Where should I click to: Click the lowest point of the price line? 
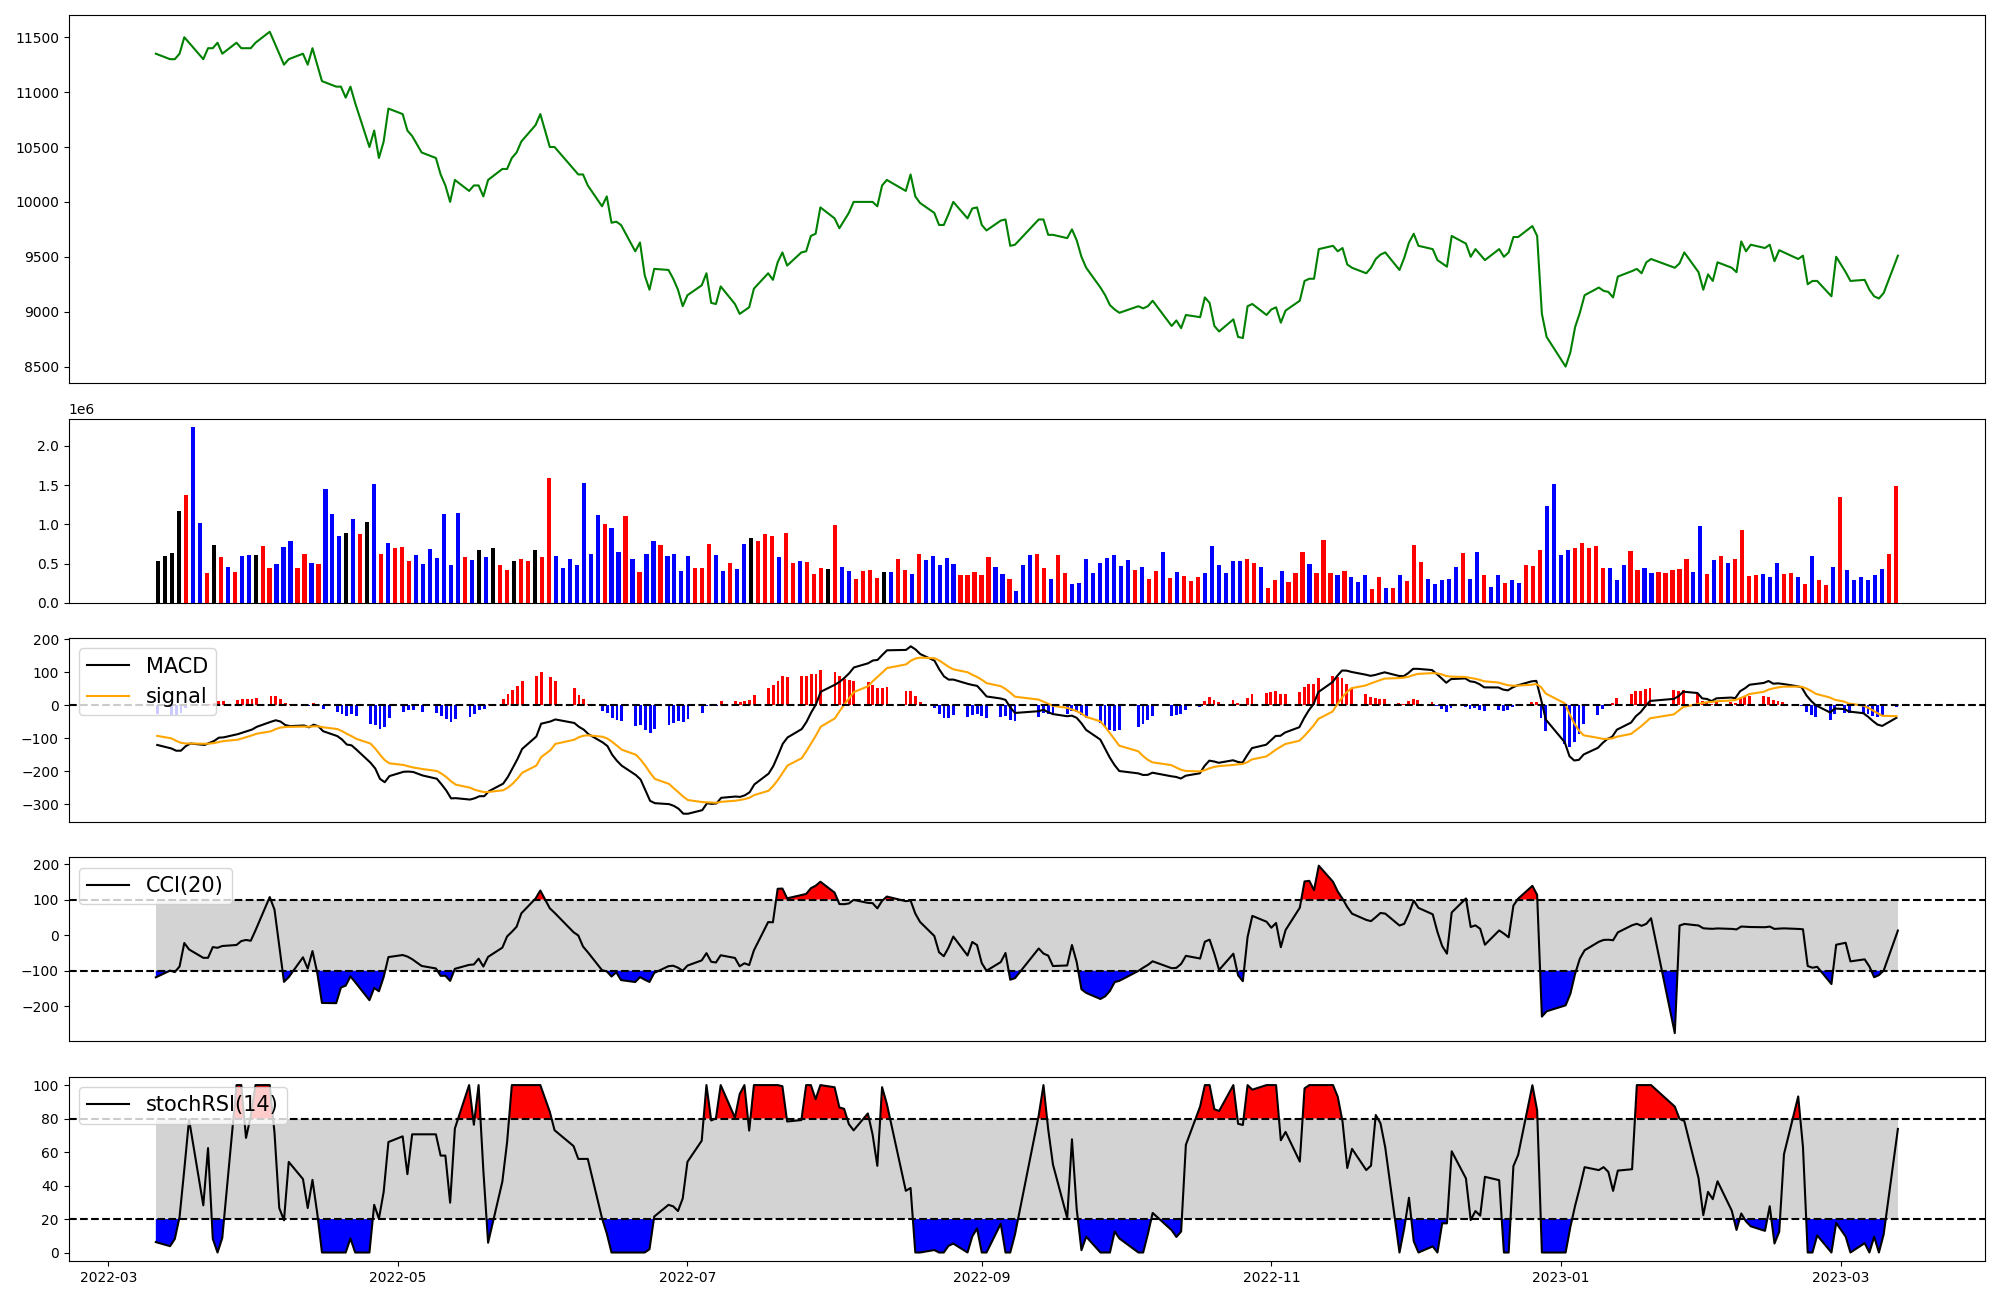pyautogui.click(x=1565, y=366)
